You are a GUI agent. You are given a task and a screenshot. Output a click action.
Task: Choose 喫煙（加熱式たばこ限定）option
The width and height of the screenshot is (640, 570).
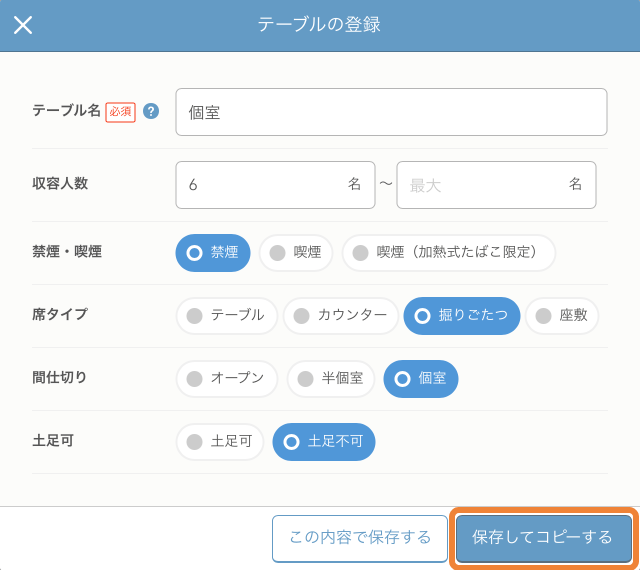(x=448, y=253)
